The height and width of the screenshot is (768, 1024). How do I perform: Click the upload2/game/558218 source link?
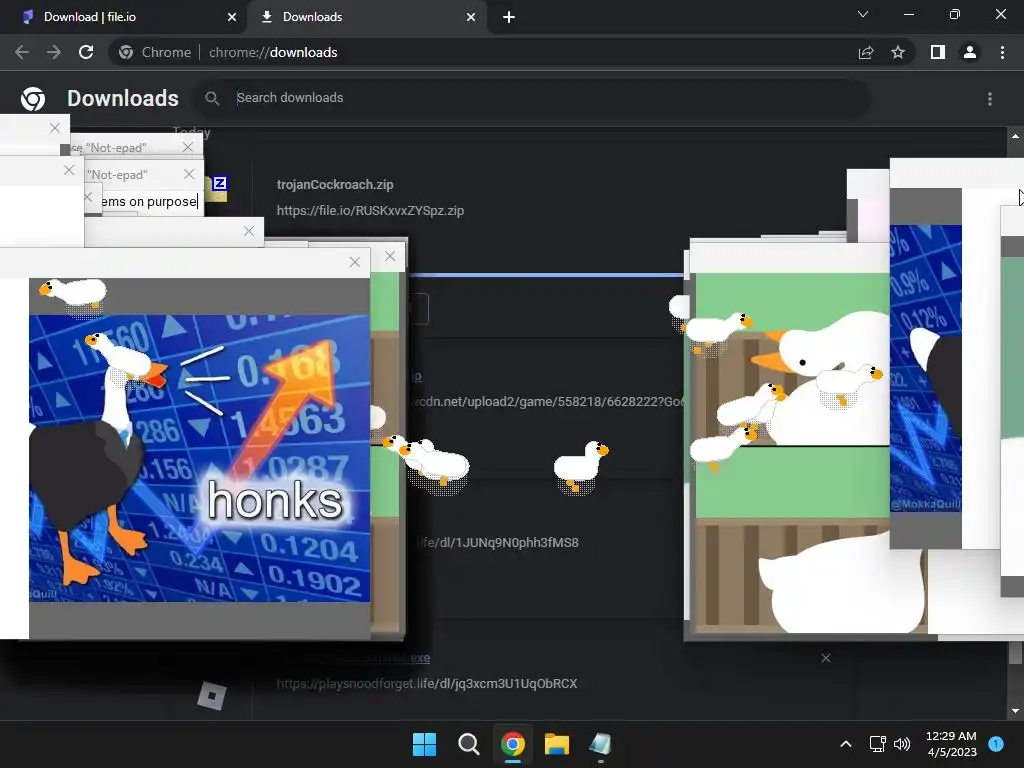coord(547,402)
